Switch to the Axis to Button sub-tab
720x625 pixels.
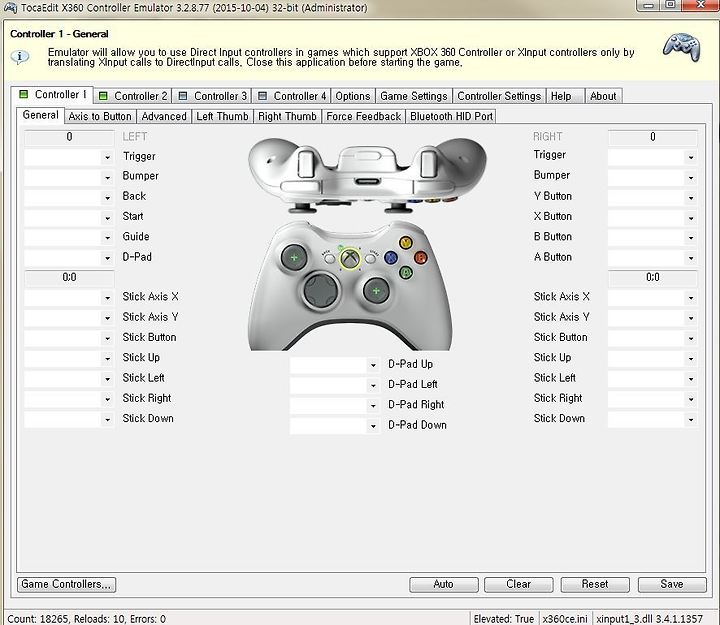pyautogui.click(x=100, y=117)
